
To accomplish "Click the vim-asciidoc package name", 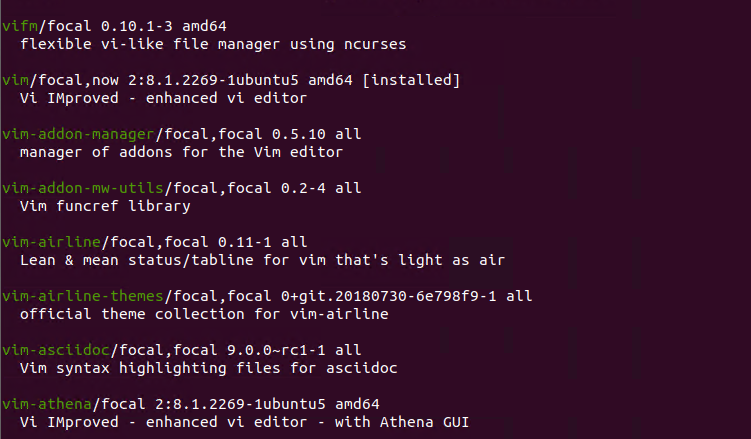I will (56, 350).
